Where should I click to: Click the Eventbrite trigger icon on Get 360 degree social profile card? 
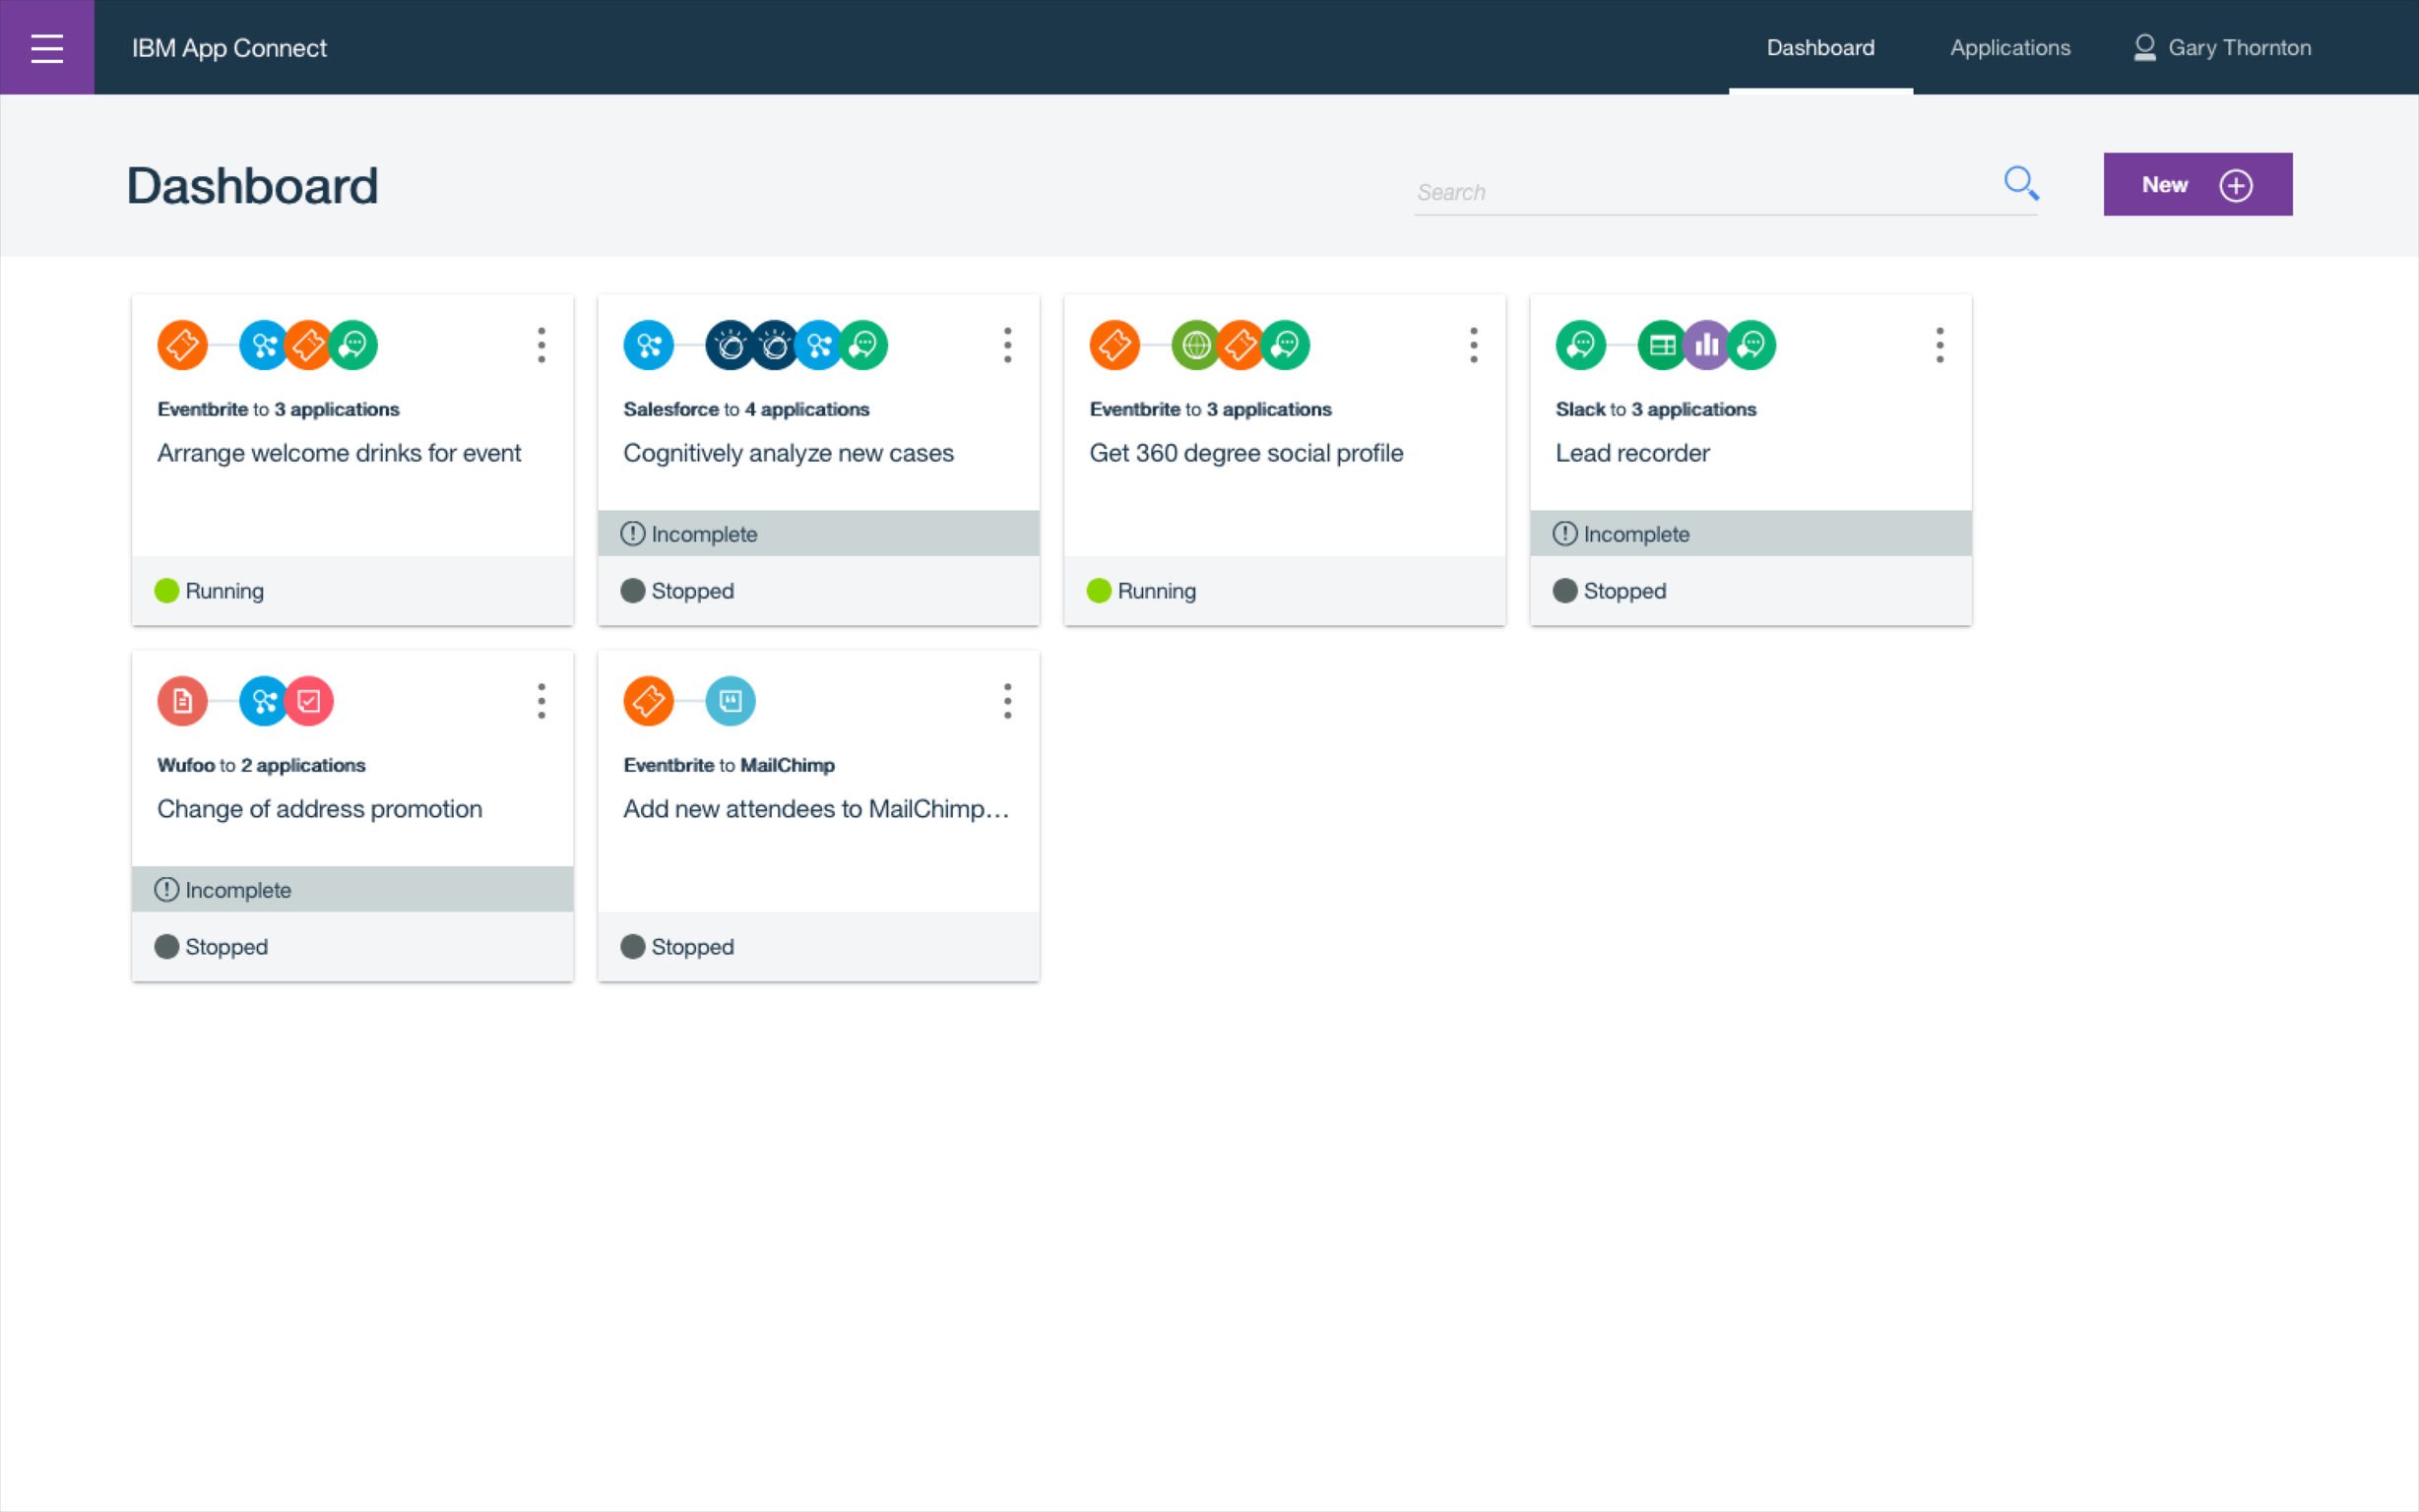click(x=1114, y=345)
